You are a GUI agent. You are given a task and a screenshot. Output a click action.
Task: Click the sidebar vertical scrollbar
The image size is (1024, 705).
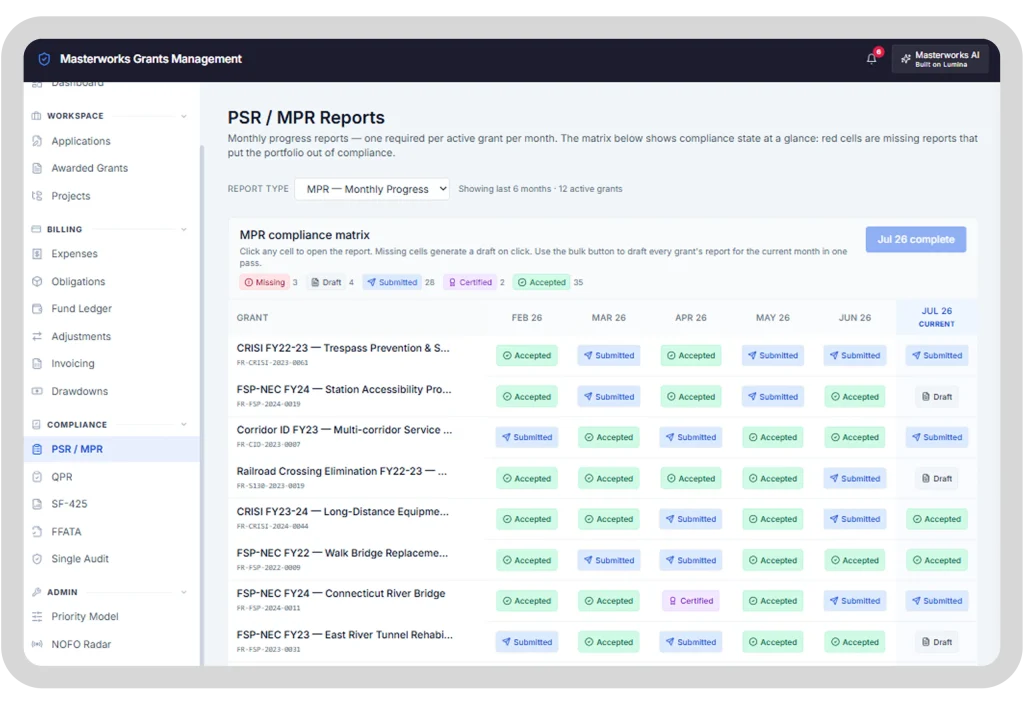pos(202,405)
